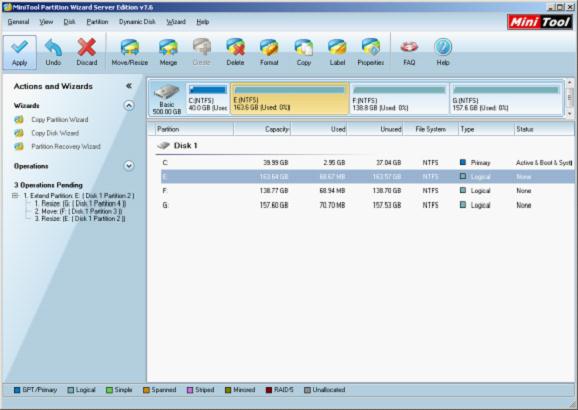Discard pending changes with red X icon
578x410 pixels.
[87, 47]
